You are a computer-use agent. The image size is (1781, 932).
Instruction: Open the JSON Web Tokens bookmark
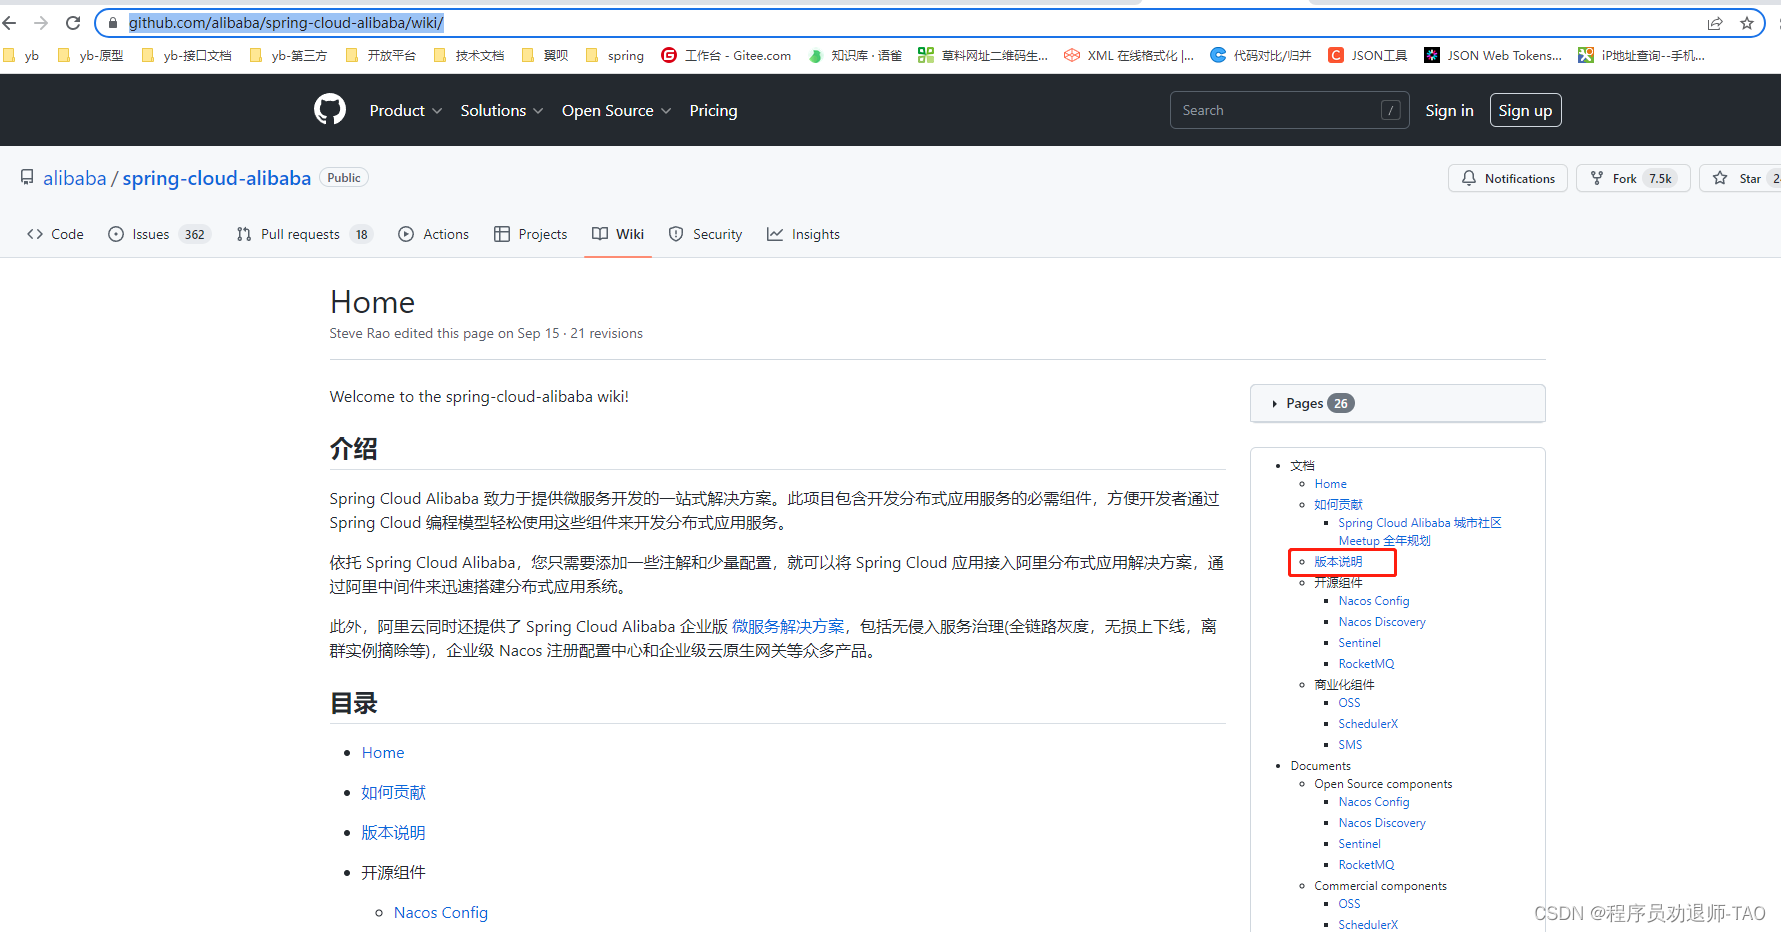pyautogui.click(x=1493, y=55)
